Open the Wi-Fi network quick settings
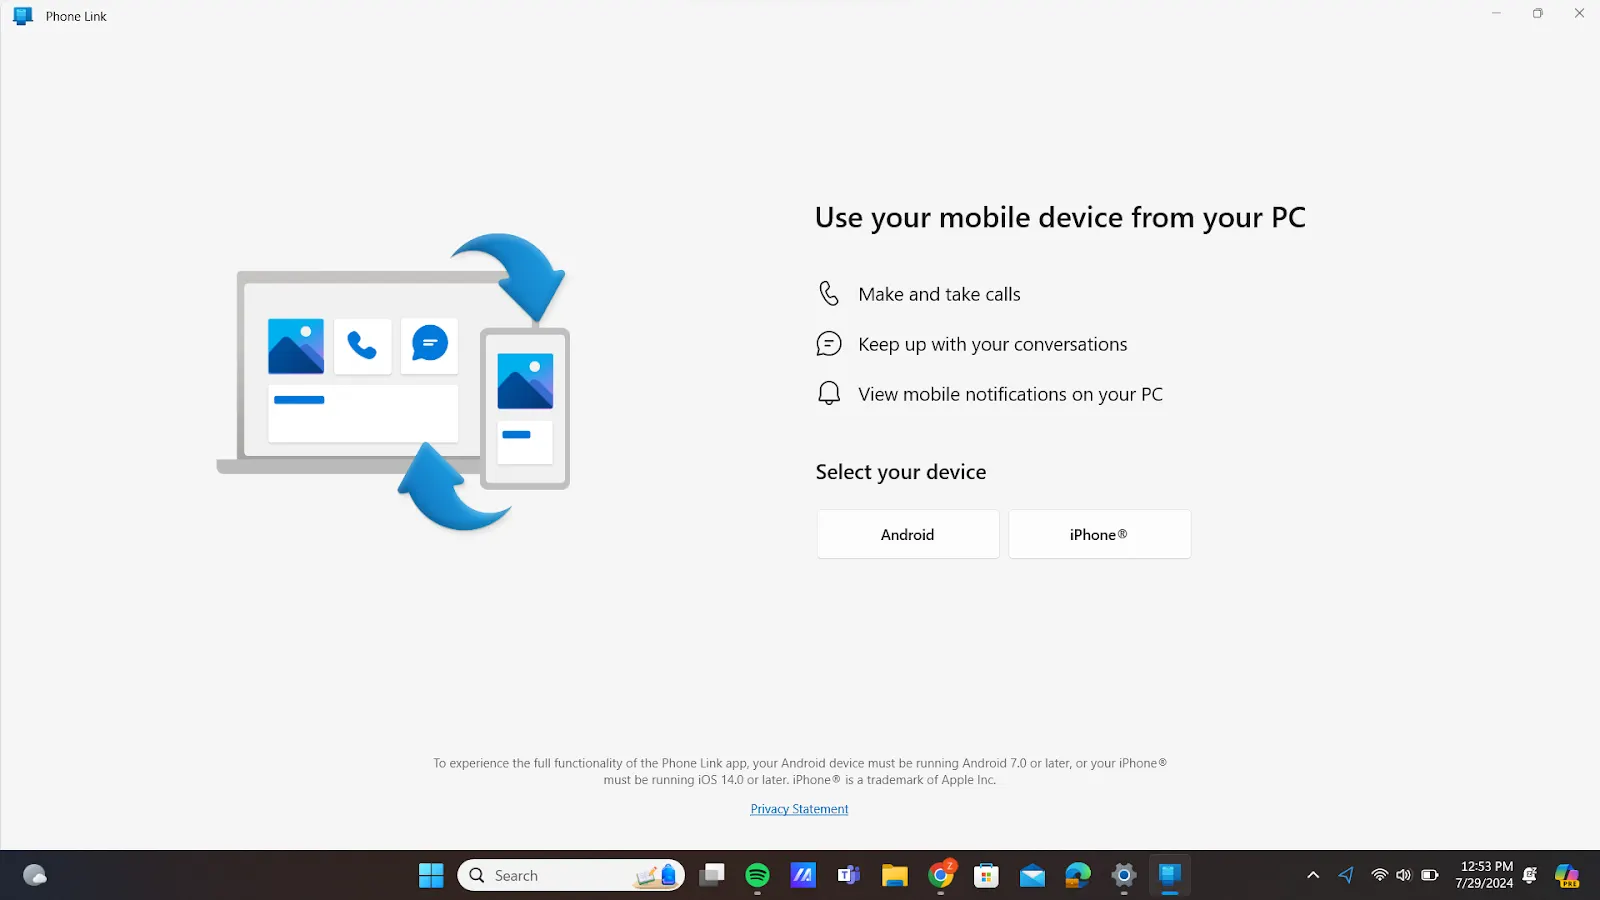 (1380, 876)
